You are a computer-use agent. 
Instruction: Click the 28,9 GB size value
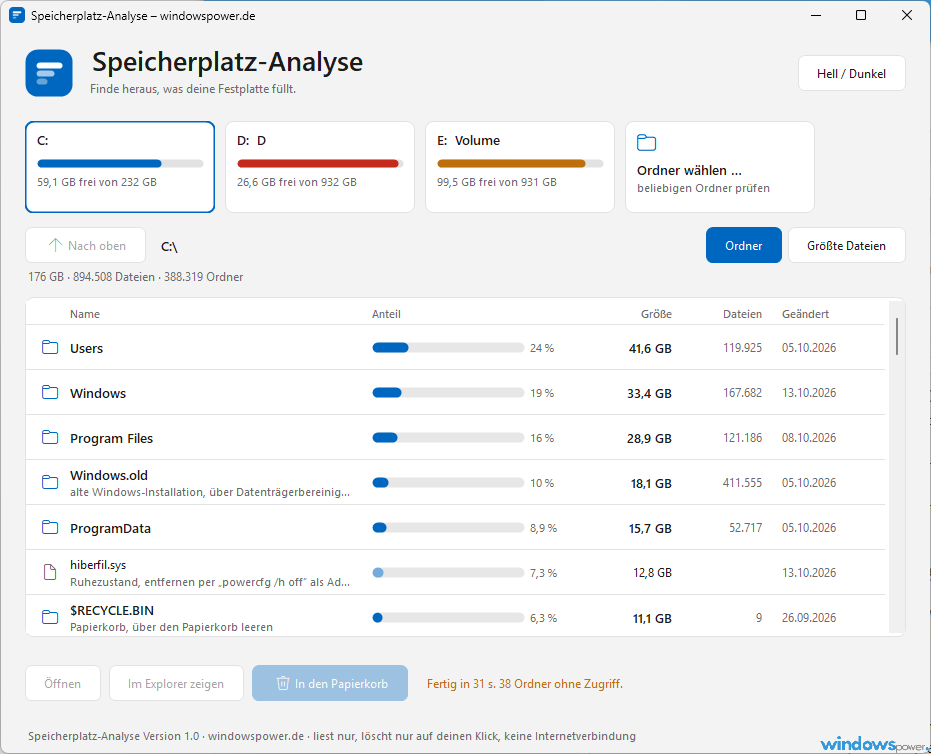coord(649,438)
